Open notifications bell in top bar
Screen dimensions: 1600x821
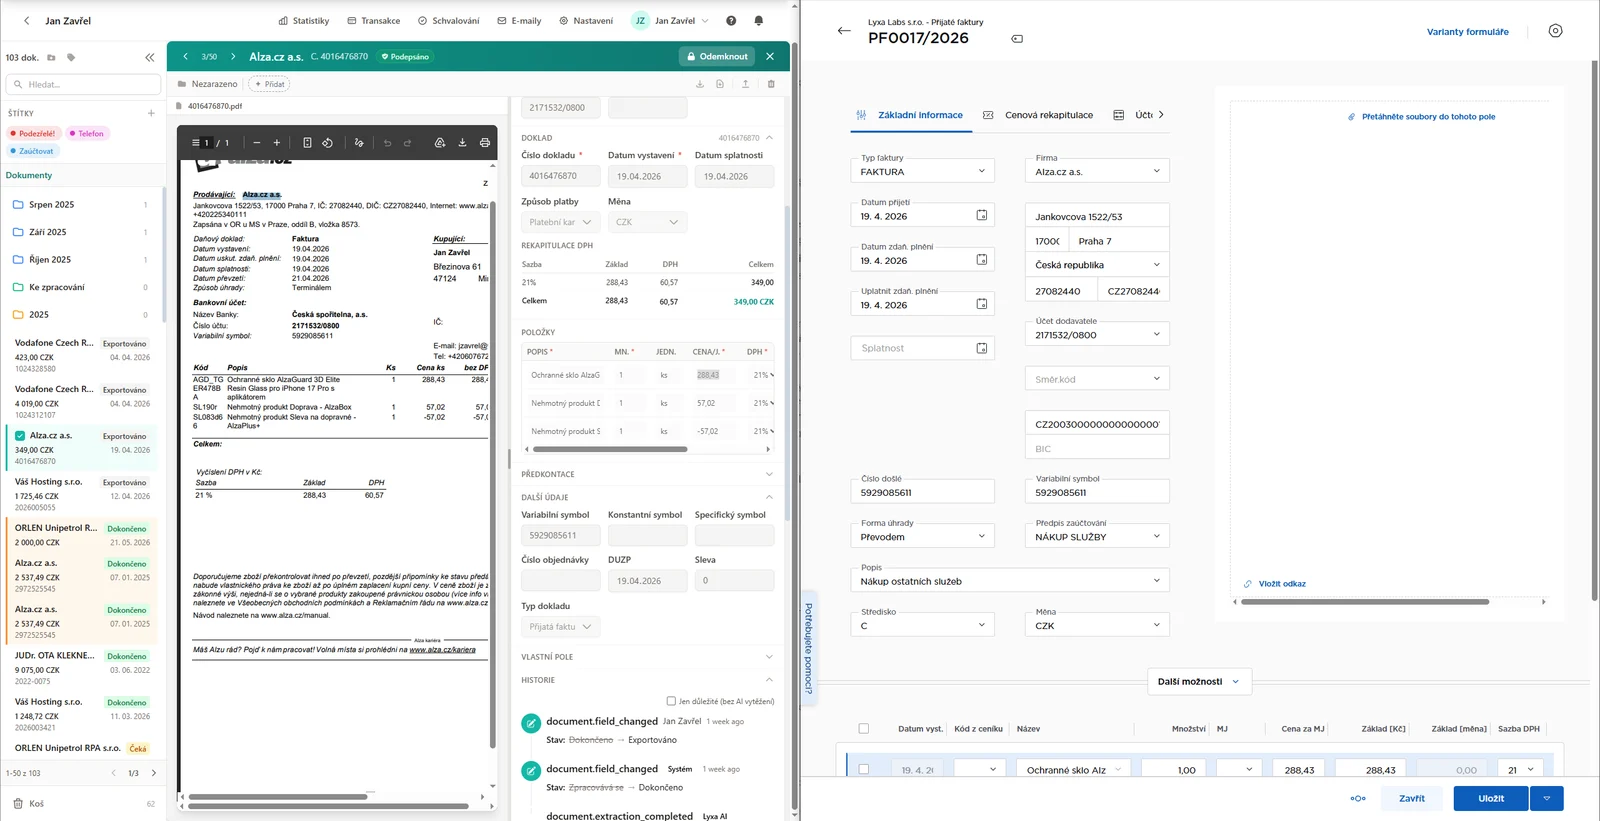click(x=758, y=21)
